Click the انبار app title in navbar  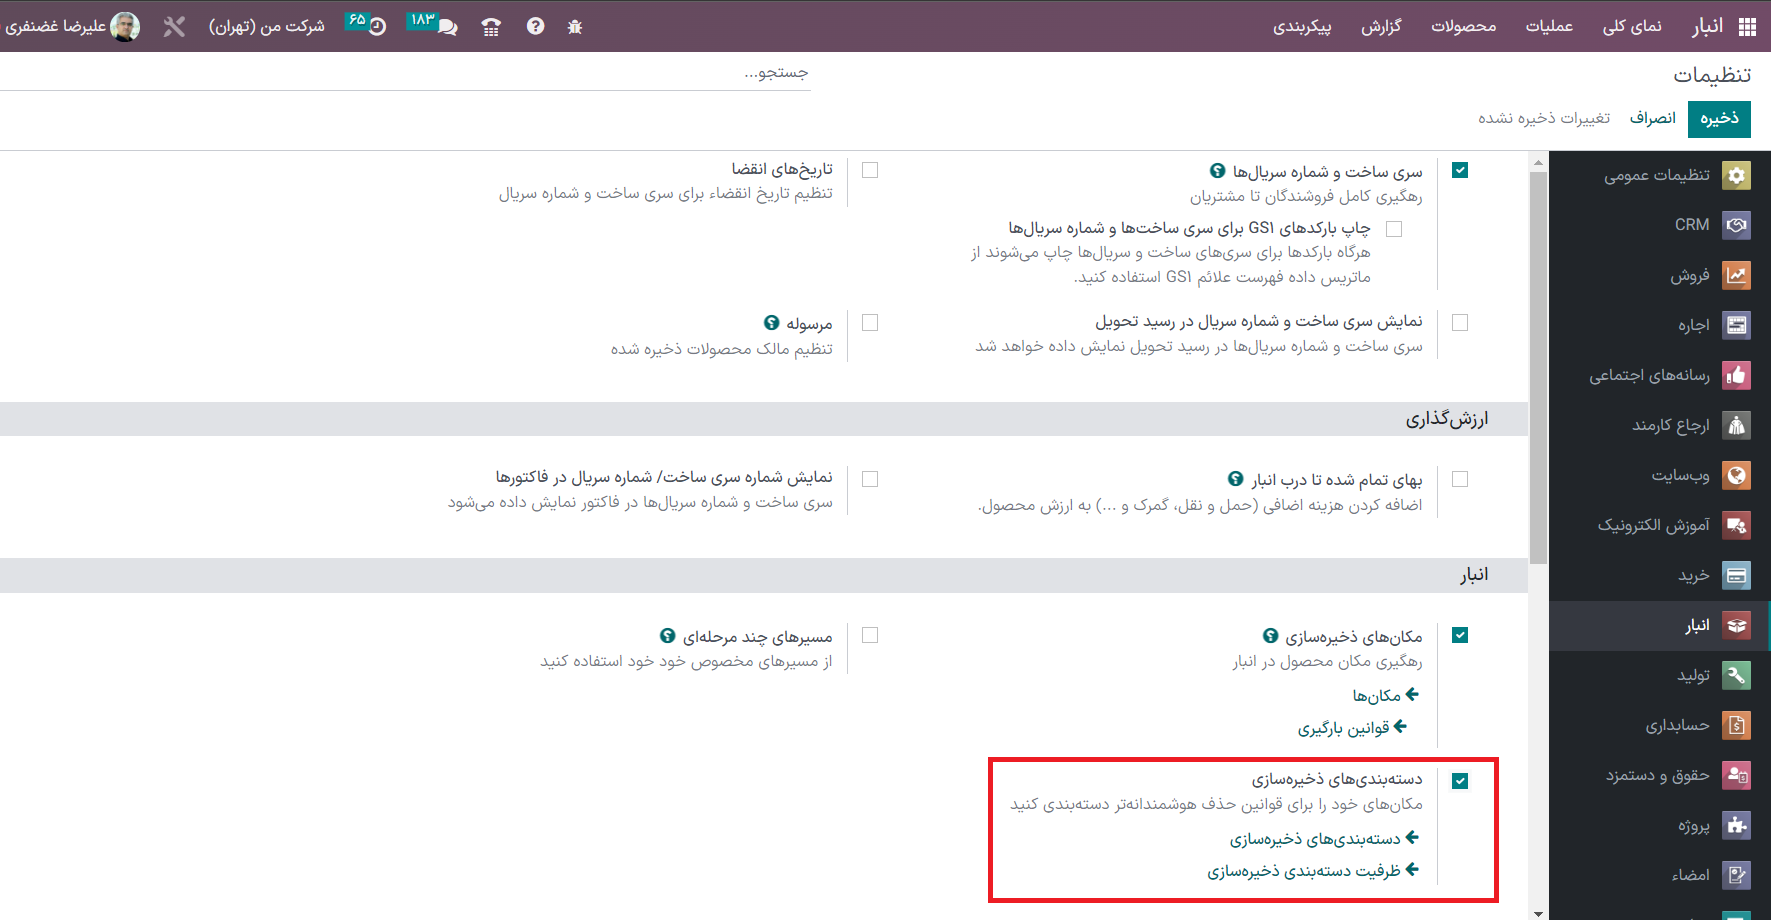pyautogui.click(x=1707, y=26)
